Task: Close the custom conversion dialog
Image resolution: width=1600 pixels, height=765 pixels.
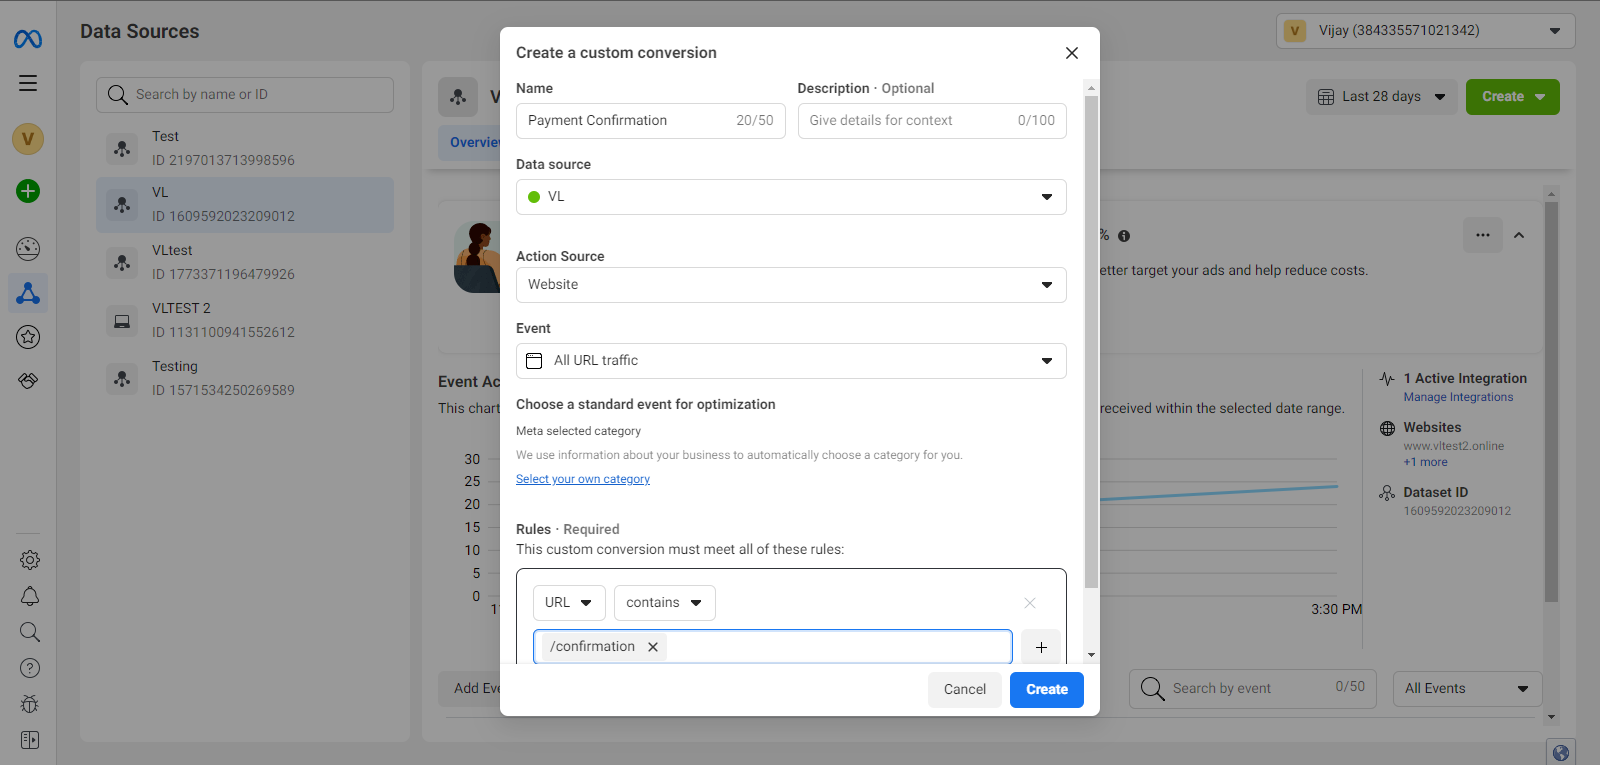Action: point(1072,53)
